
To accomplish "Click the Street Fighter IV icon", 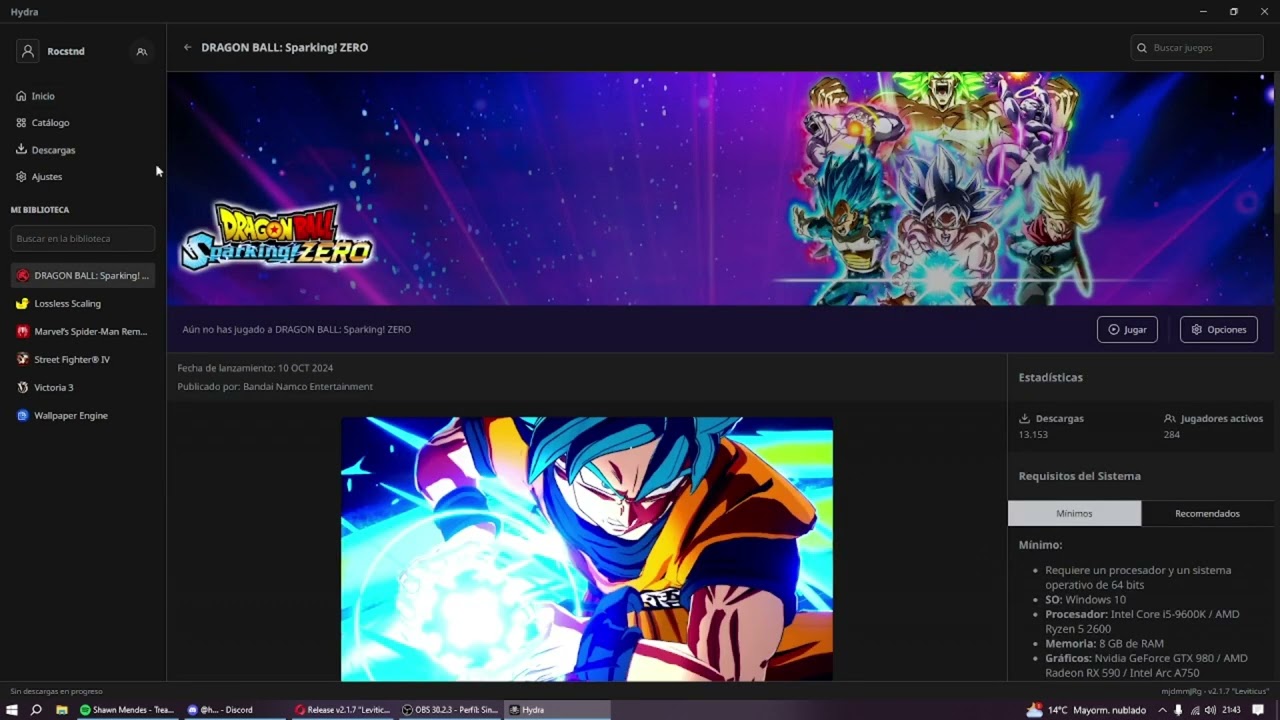I will coord(23,359).
